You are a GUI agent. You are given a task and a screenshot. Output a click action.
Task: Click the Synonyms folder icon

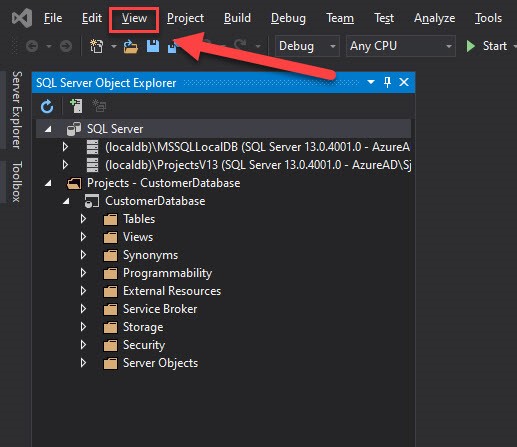click(110, 255)
